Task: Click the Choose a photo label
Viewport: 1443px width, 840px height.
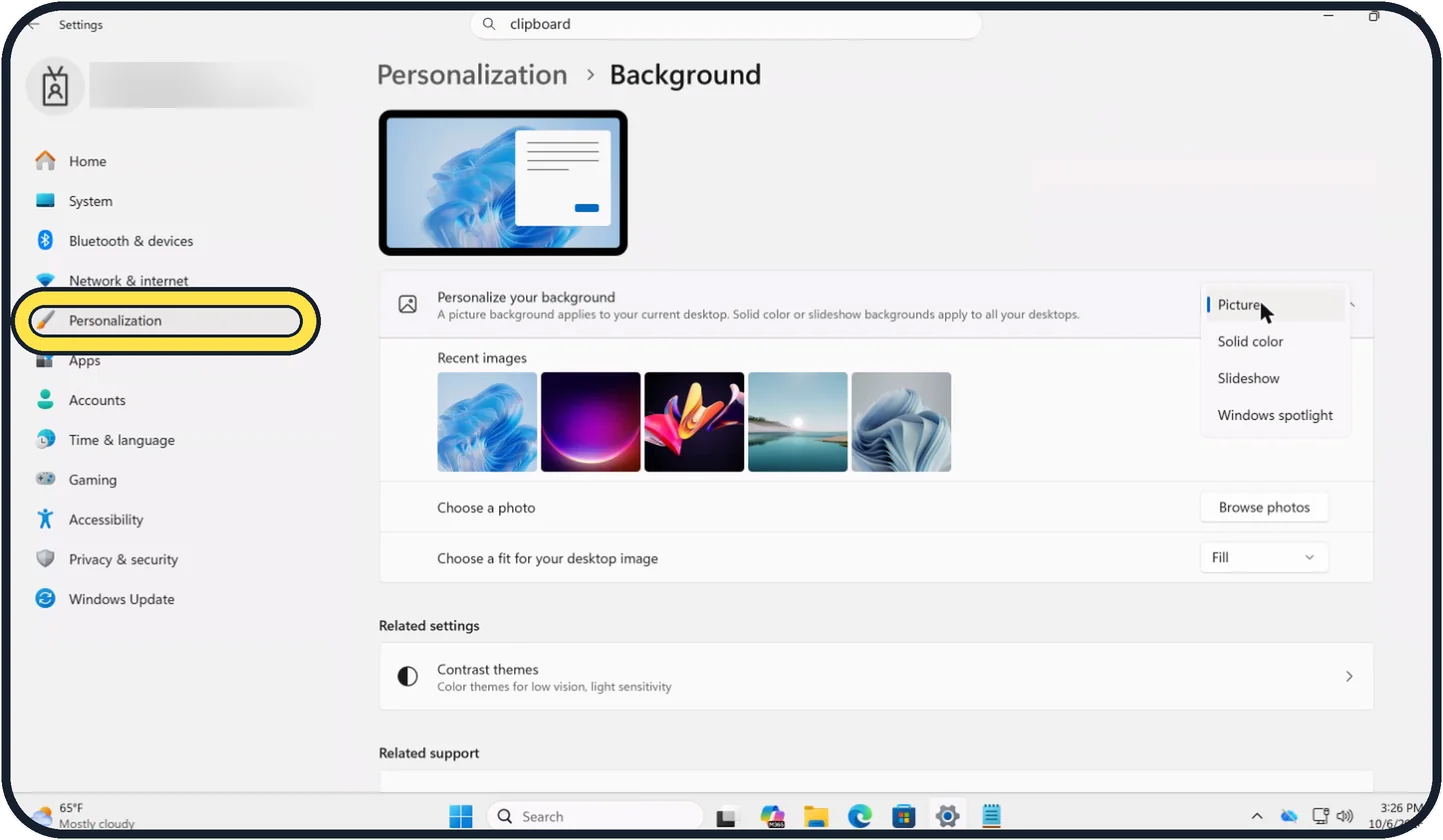Action: click(x=486, y=508)
